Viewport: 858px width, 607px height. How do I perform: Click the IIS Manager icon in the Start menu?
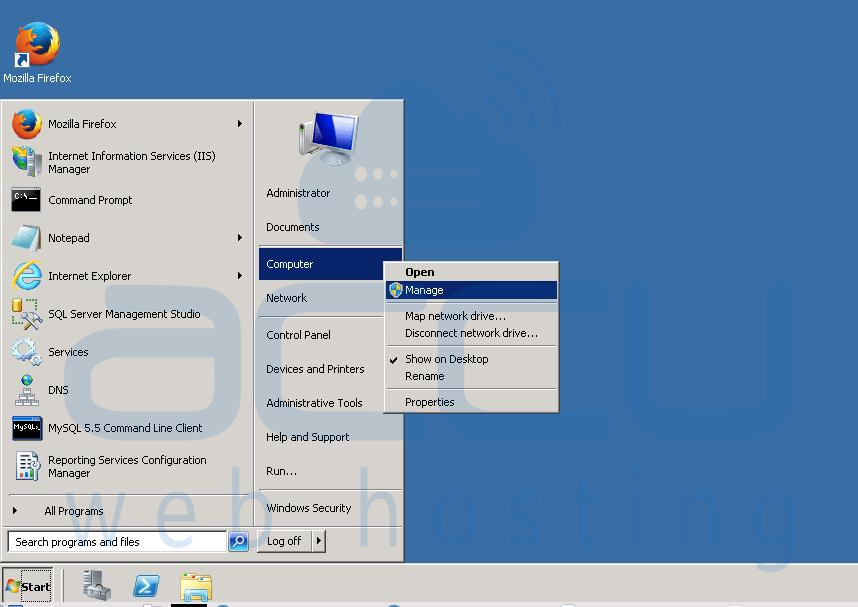[x=27, y=162]
